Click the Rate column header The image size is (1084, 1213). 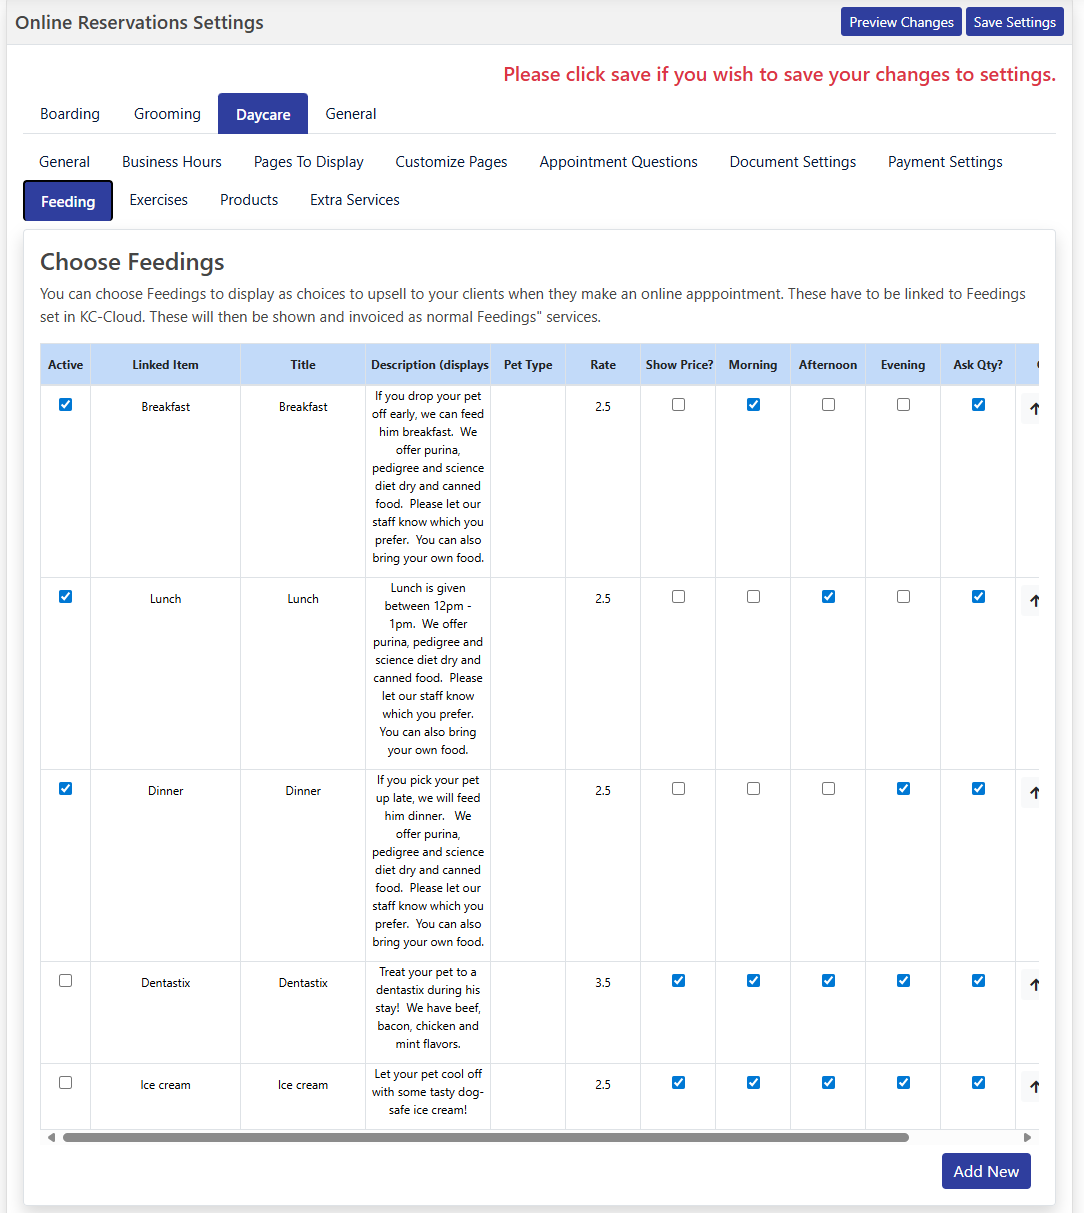coord(603,365)
